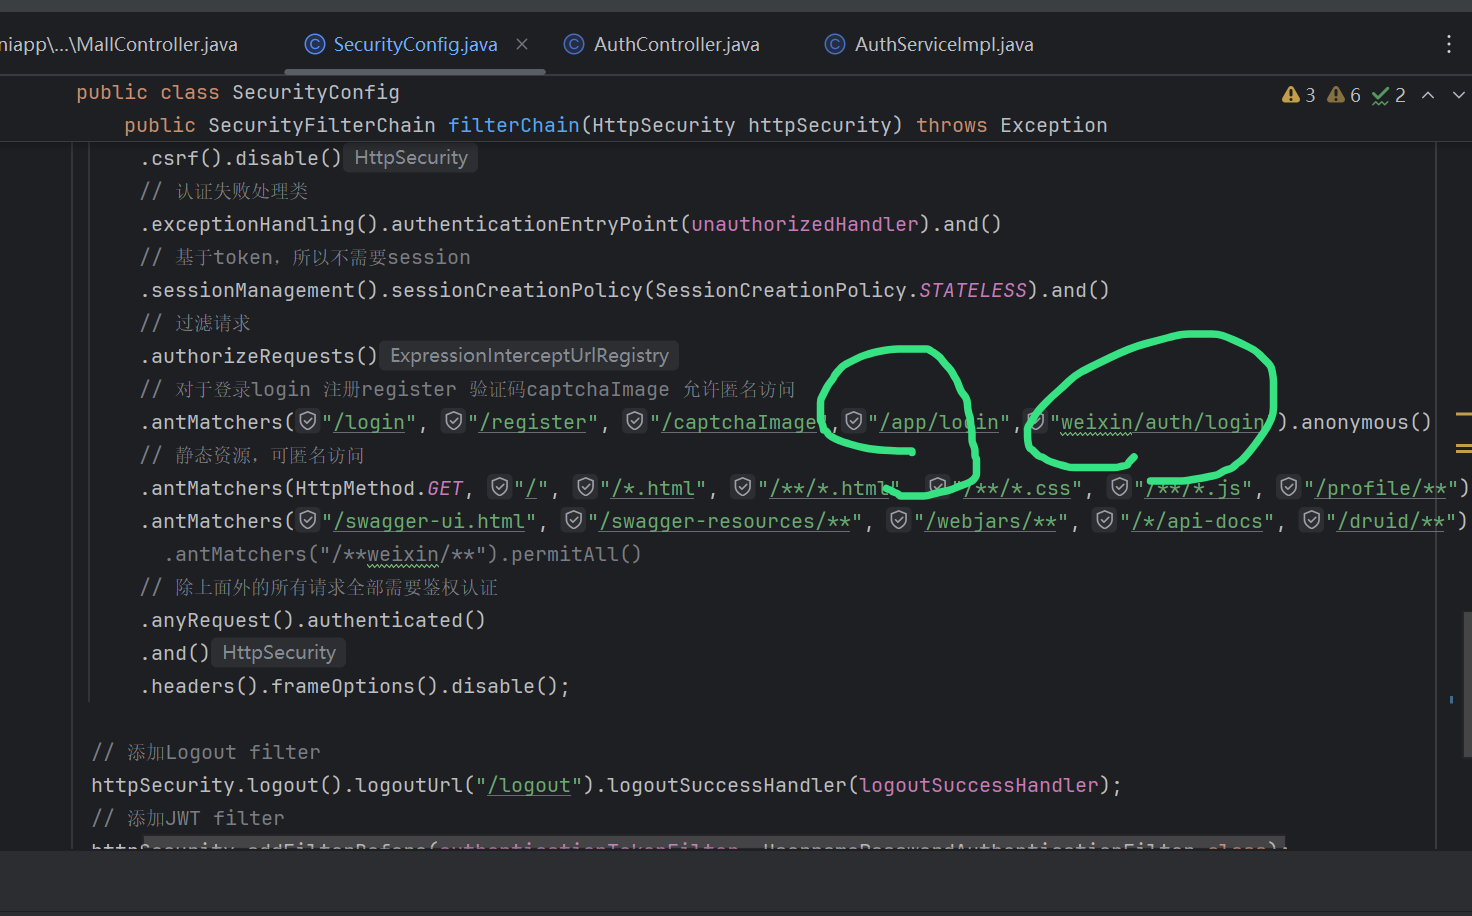Click the ExpressionInterceptUrlRegistry inlay hint
This screenshot has height=916, width=1472.
coord(529,356)
